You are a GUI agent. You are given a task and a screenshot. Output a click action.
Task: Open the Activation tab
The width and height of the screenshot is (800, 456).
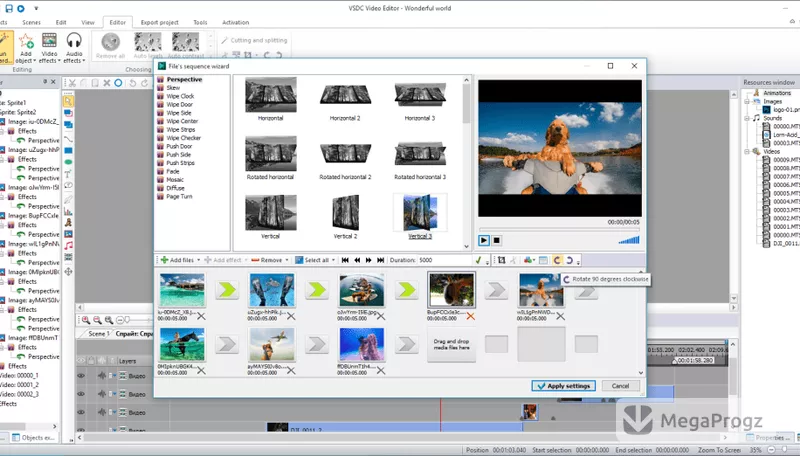pos(235,22)
